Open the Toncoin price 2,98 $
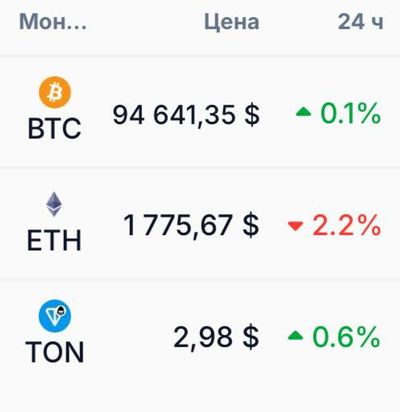 (x=216, y=337)
